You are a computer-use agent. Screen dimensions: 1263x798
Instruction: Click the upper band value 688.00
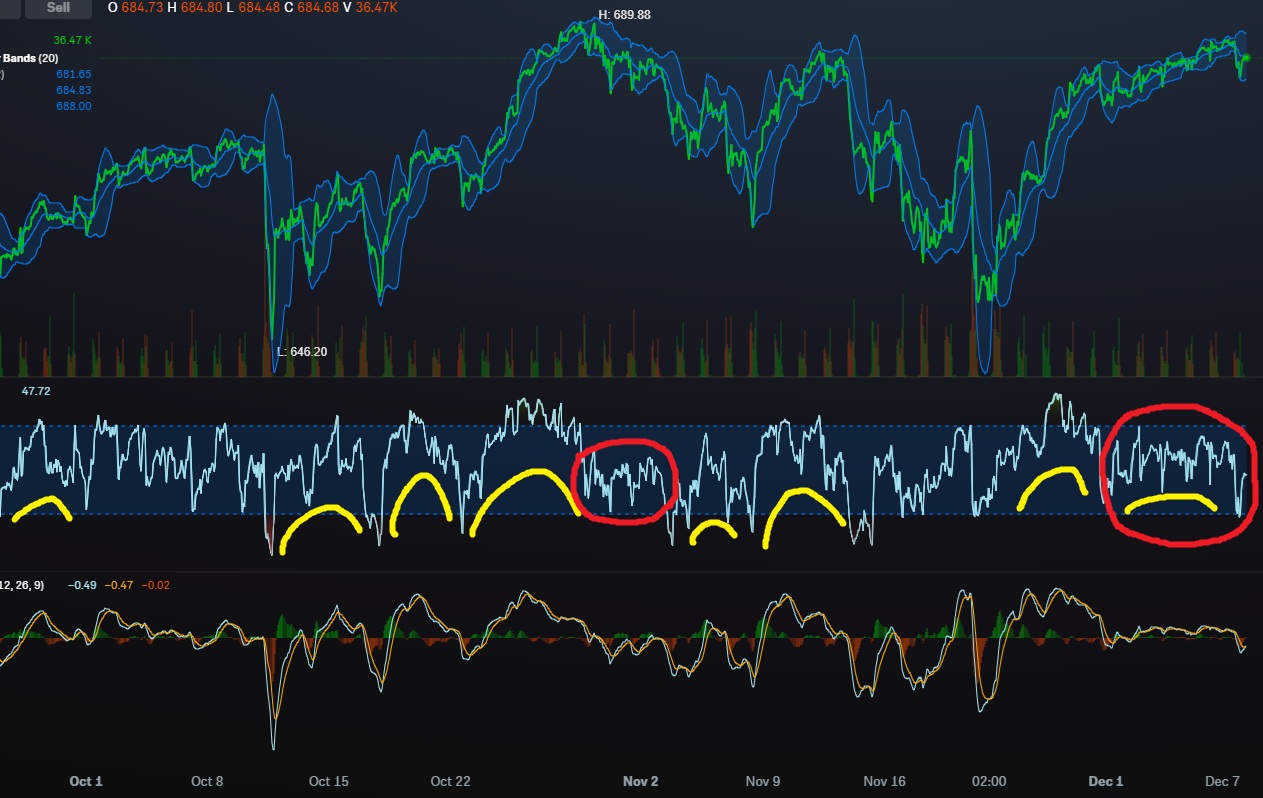click(x=73, y=106)
